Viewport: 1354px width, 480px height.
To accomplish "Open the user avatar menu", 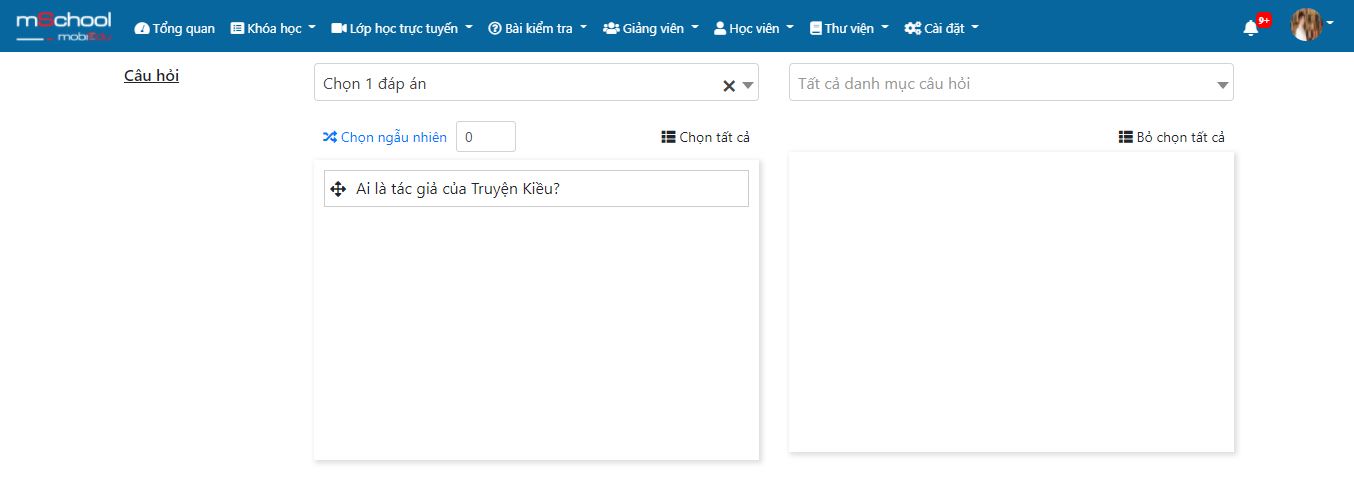I will coord(1306,25).
